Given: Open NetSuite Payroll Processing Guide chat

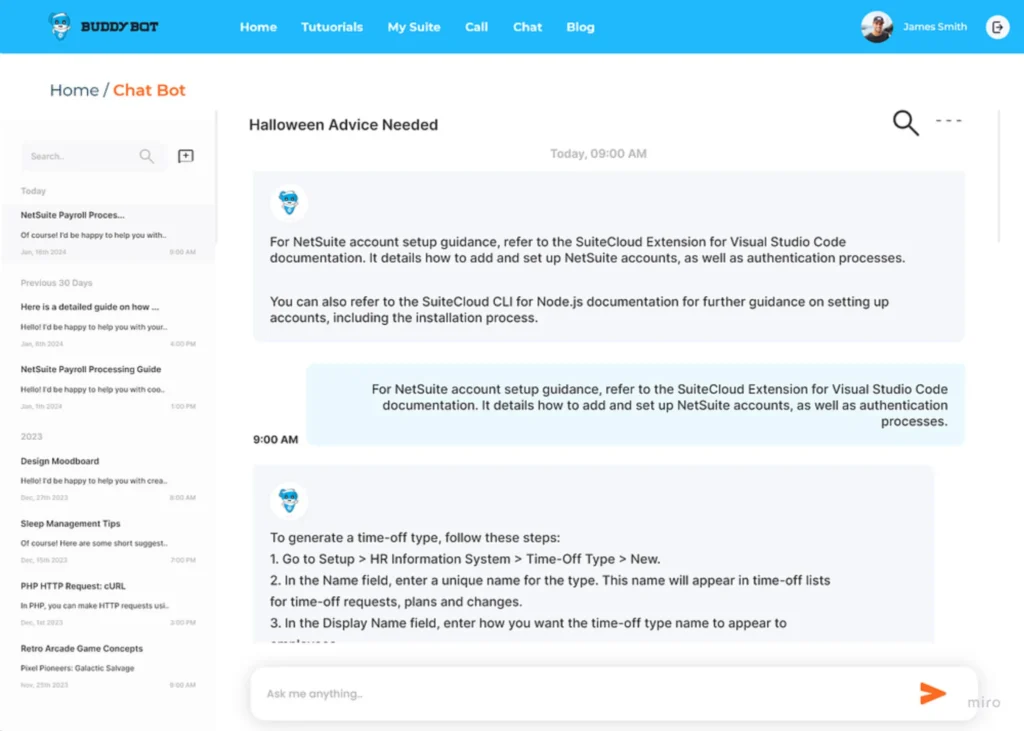Looking at the screenshot, I should 108,387.
